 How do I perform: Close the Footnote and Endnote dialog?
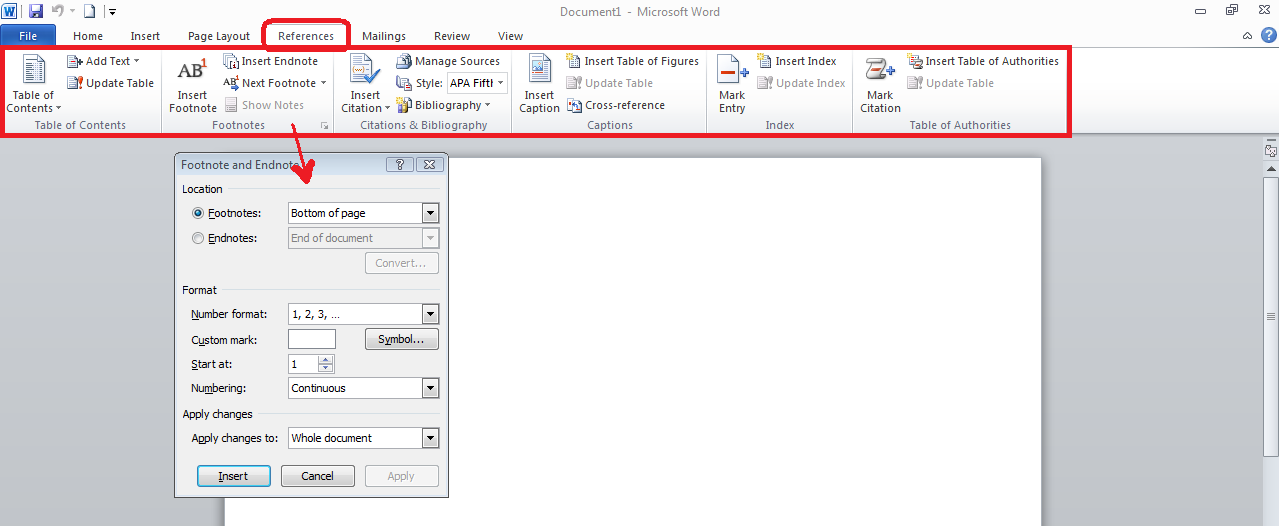pyautogui.click(x=429, y=165)
